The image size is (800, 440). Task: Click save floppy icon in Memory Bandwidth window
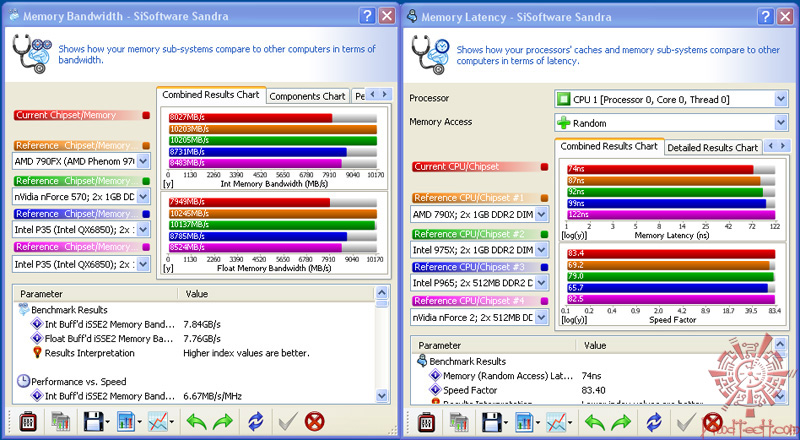point(93,422)
